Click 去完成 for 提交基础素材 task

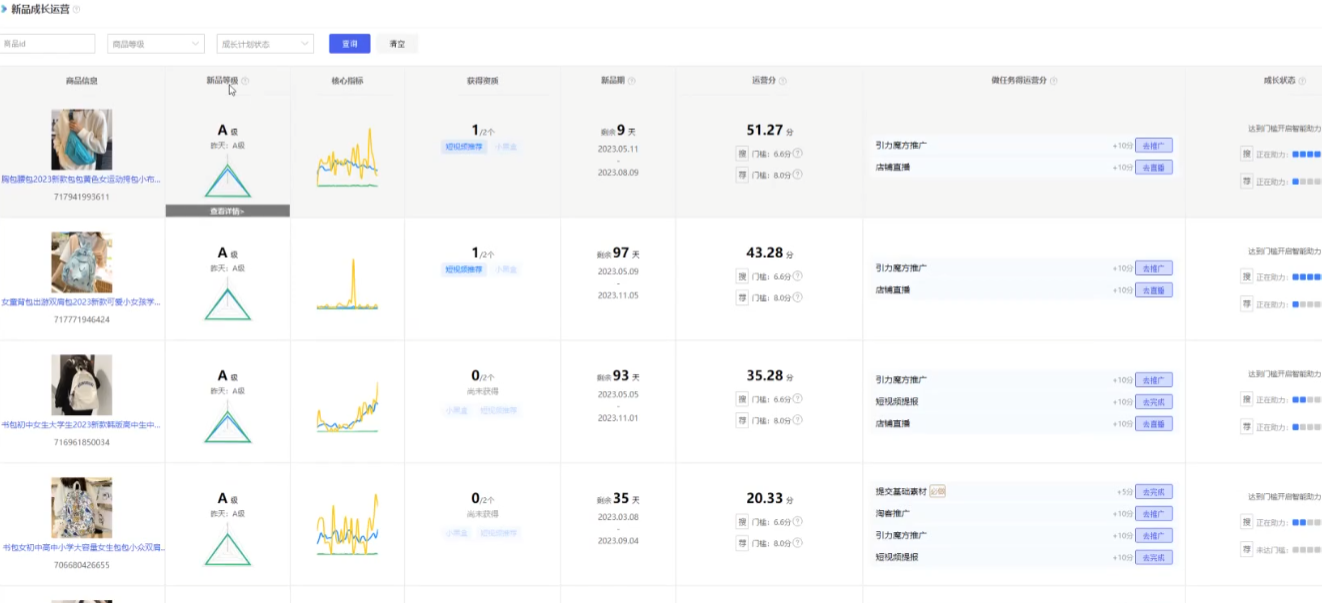point(1153,492)
